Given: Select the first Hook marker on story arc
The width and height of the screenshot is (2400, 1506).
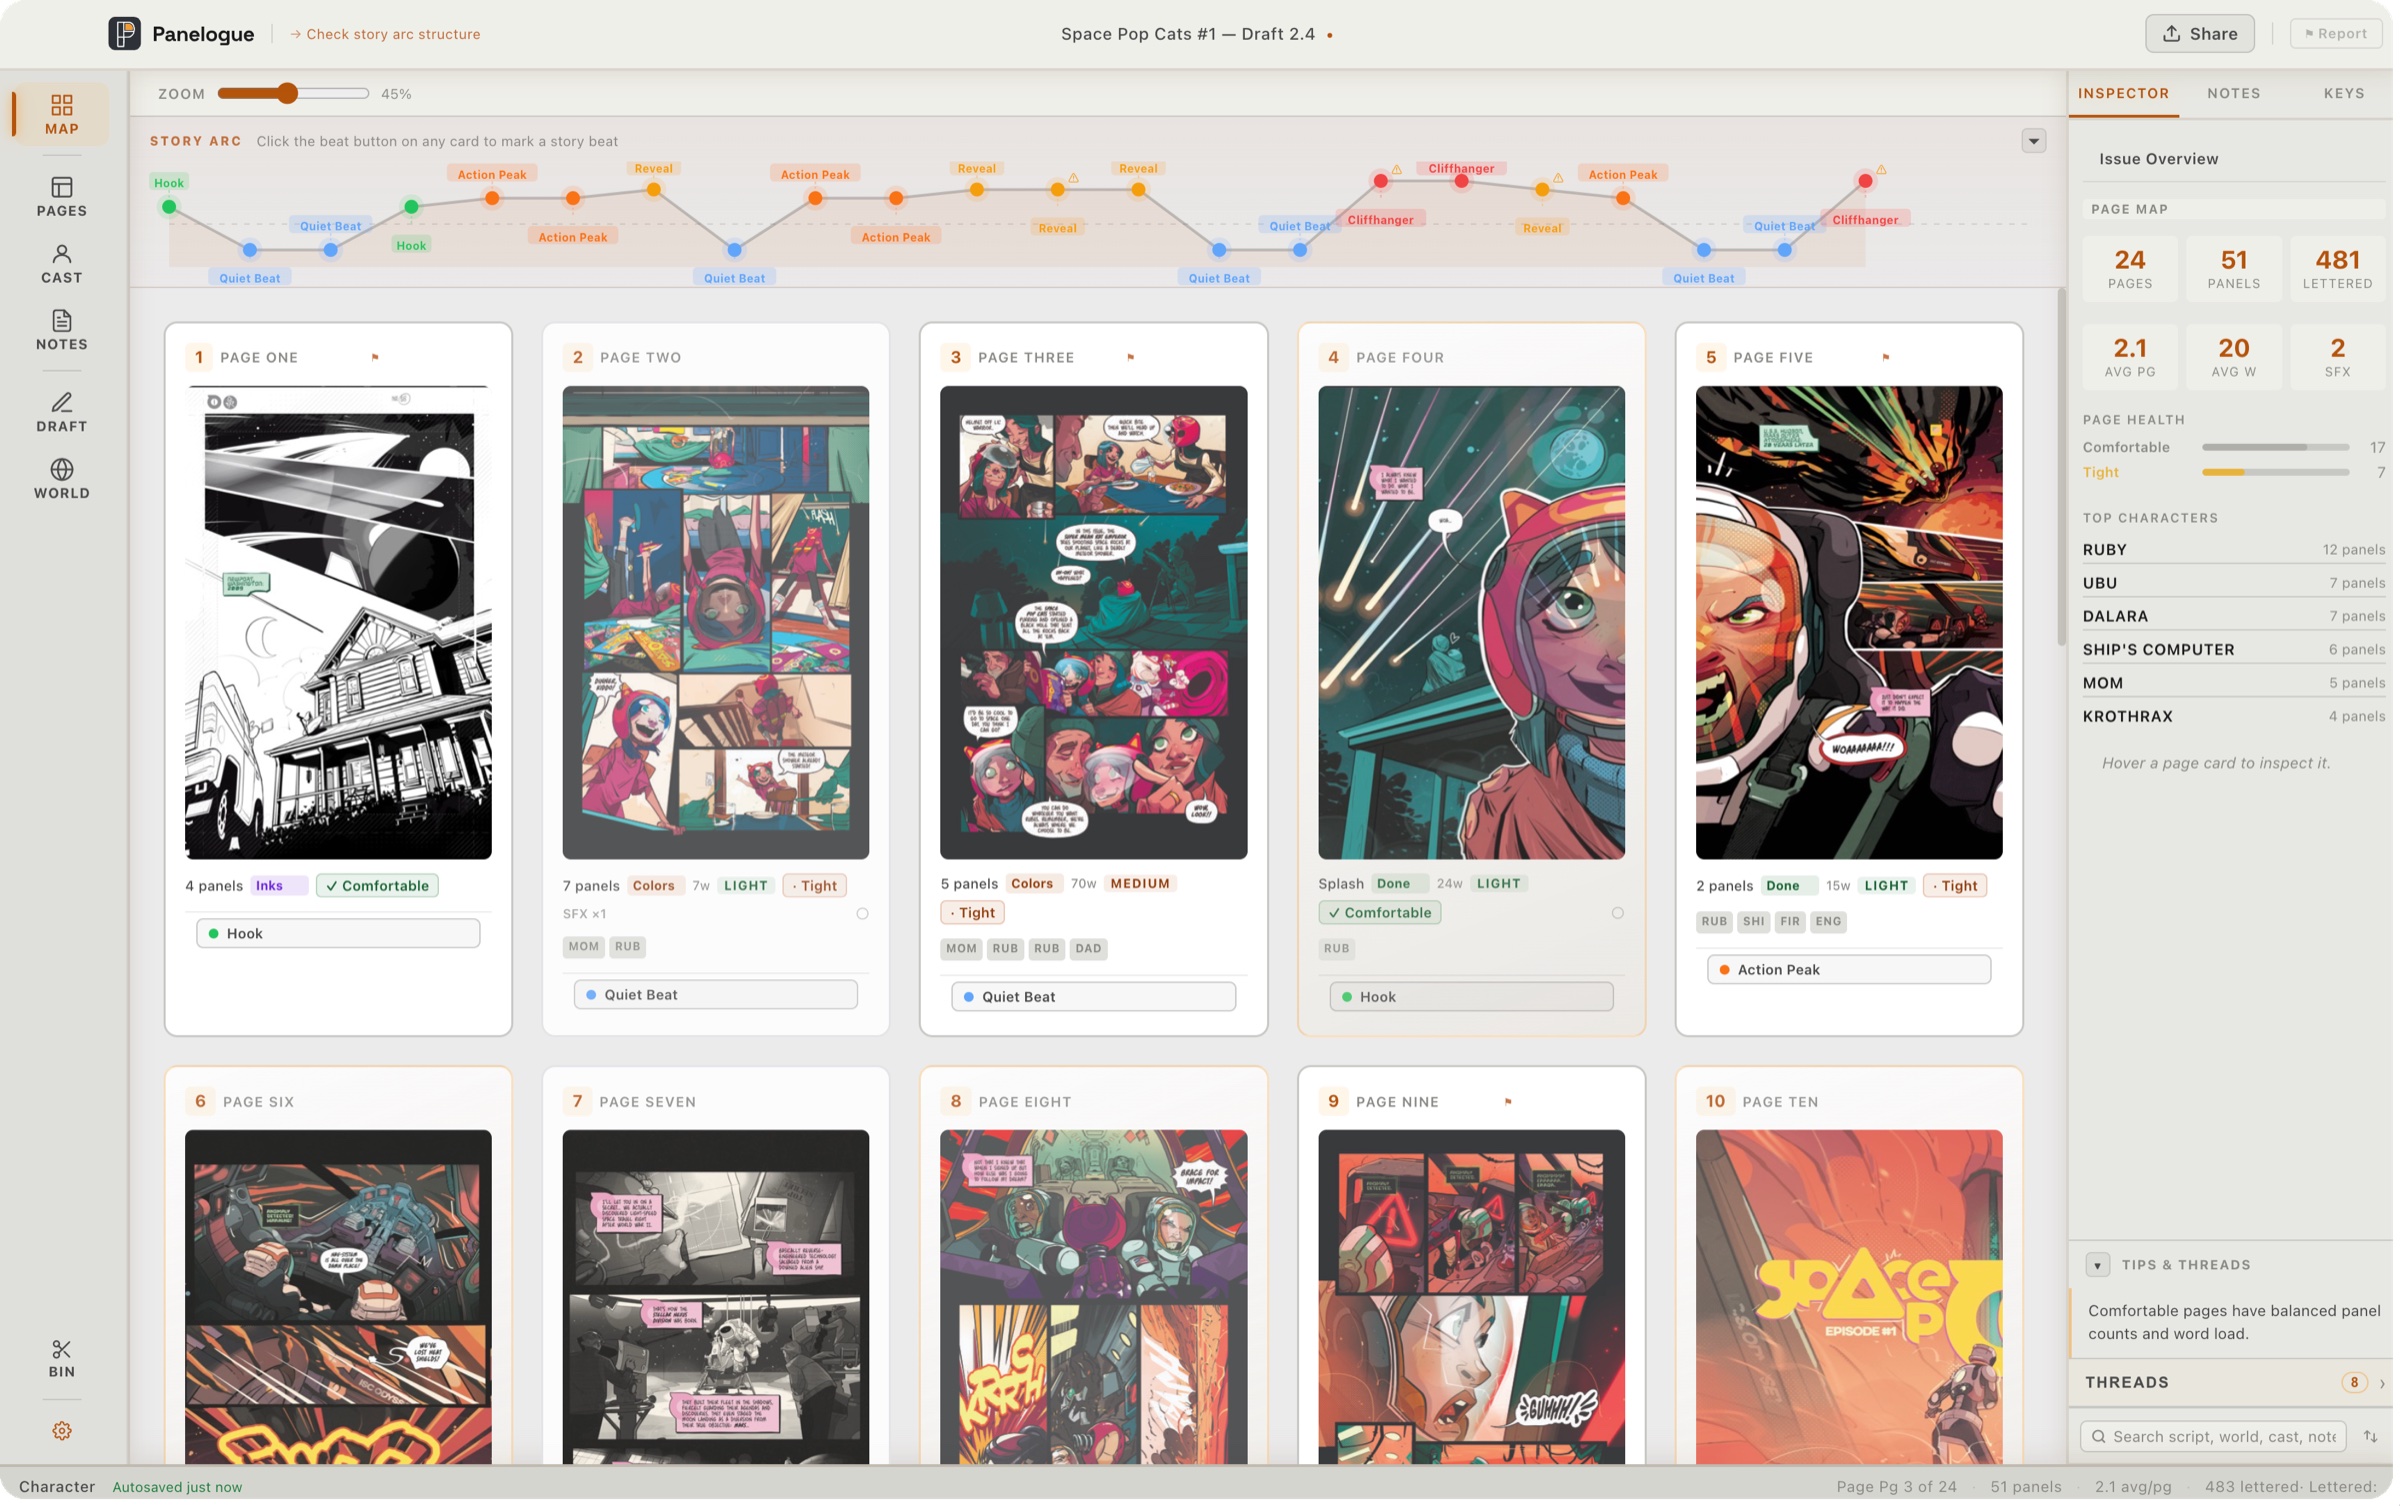Looking at the screenshot, I should tap(169, 207).
